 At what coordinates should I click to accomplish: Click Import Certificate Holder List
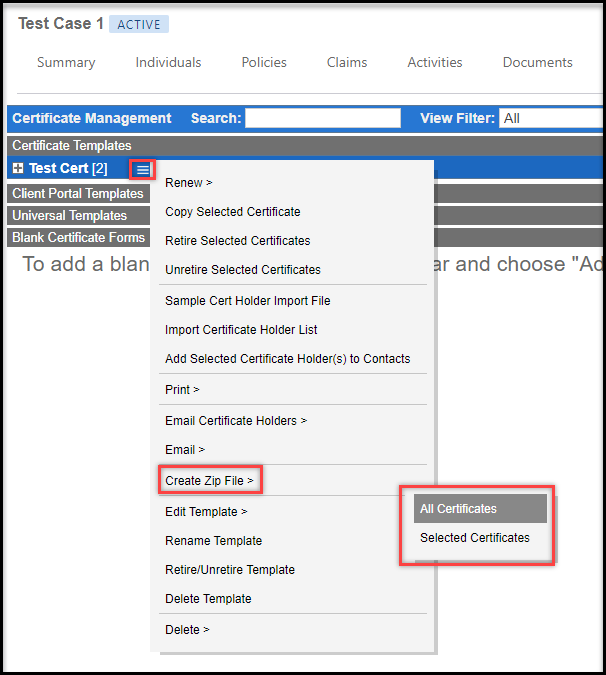(x=241, y=330)
